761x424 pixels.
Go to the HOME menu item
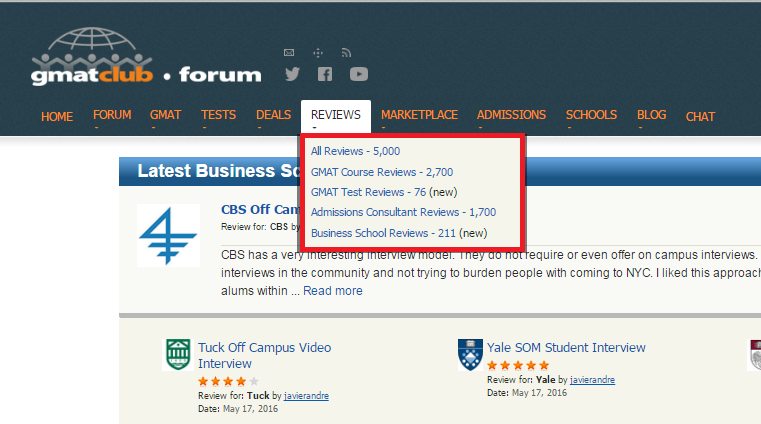click(x=57, y=116)
